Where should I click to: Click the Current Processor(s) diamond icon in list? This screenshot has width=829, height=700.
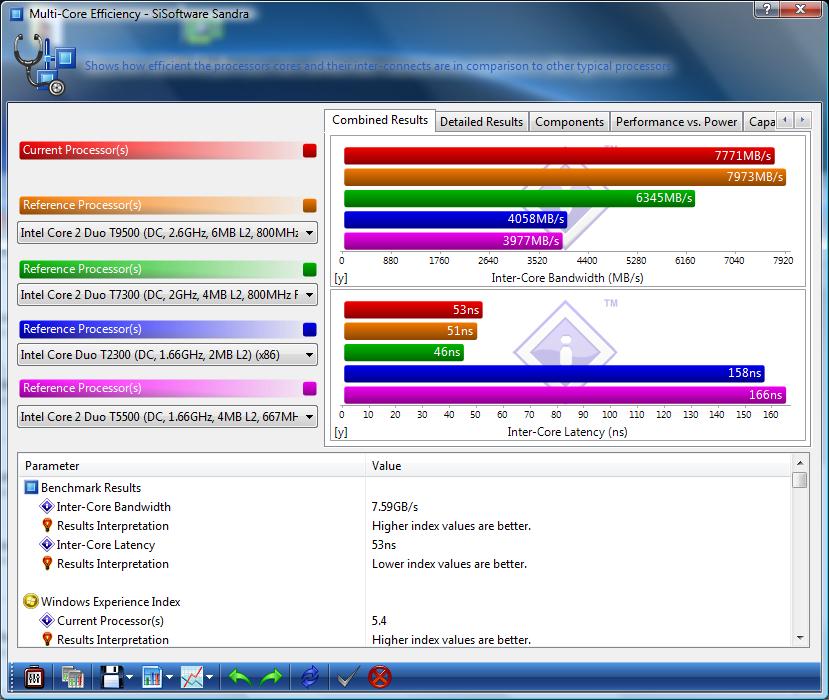47,620
